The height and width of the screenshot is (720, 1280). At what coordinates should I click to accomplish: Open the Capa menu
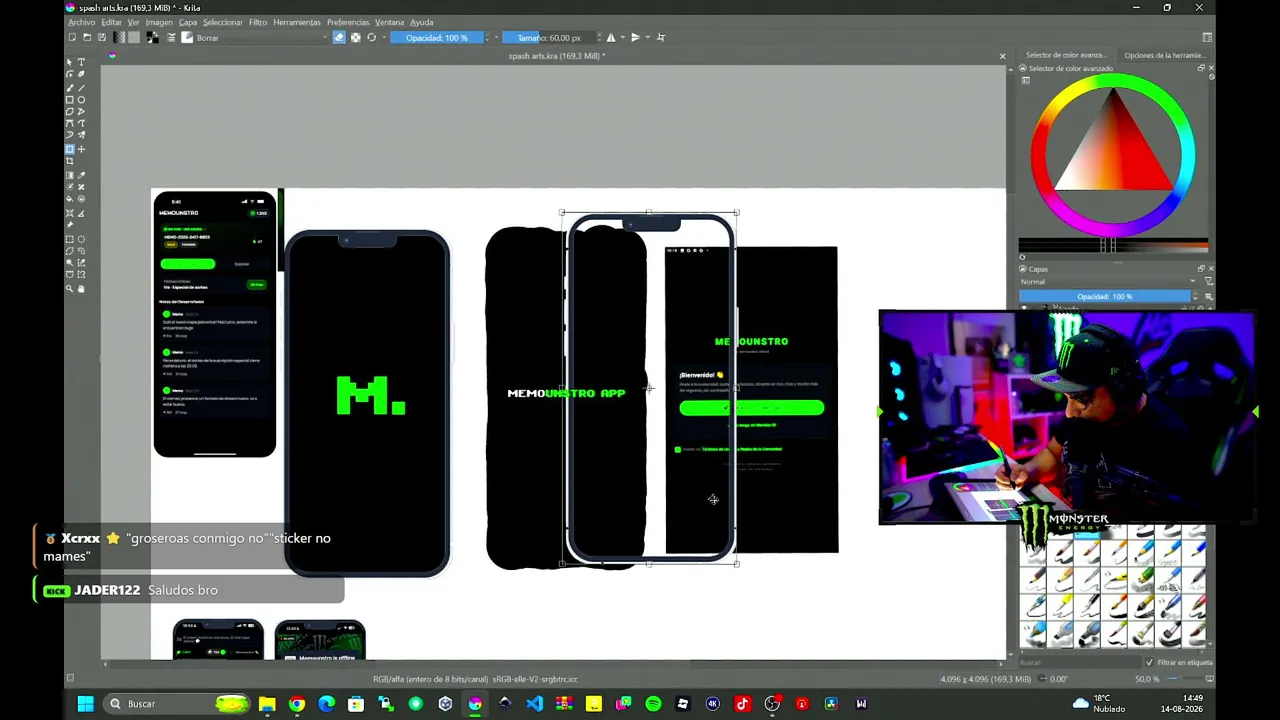click(188, 22)
